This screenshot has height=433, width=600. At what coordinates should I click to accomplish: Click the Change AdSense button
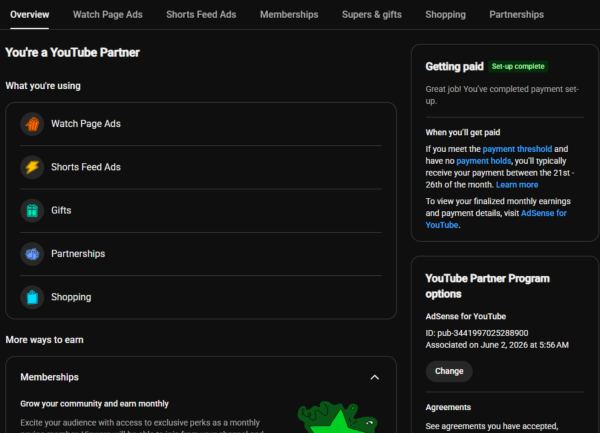click(x=449, y=371)
